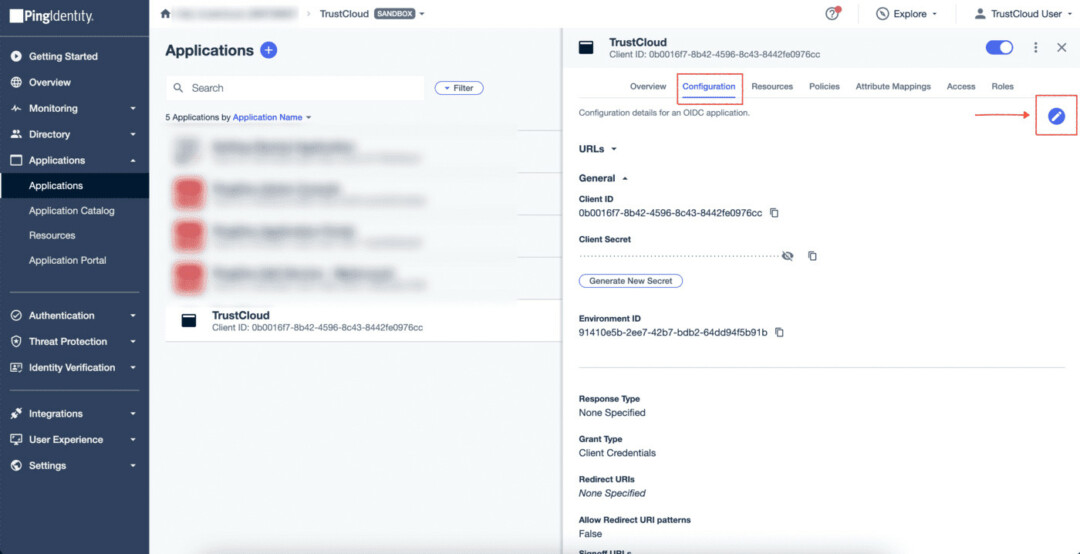Click the Grant Type value Client Credentials
Image resolution: width=1080 pixels, height=554 pixels.
pyautogui.click(x=617, y=453)
